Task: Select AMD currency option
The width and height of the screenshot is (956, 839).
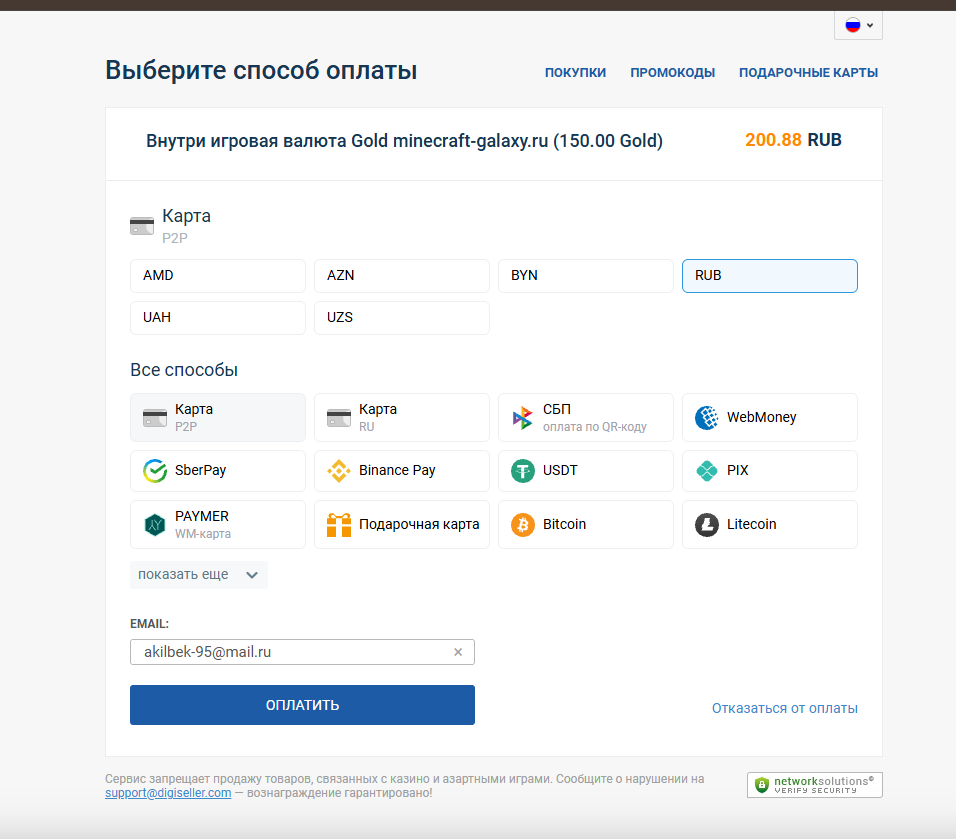Action: (218, 276)
